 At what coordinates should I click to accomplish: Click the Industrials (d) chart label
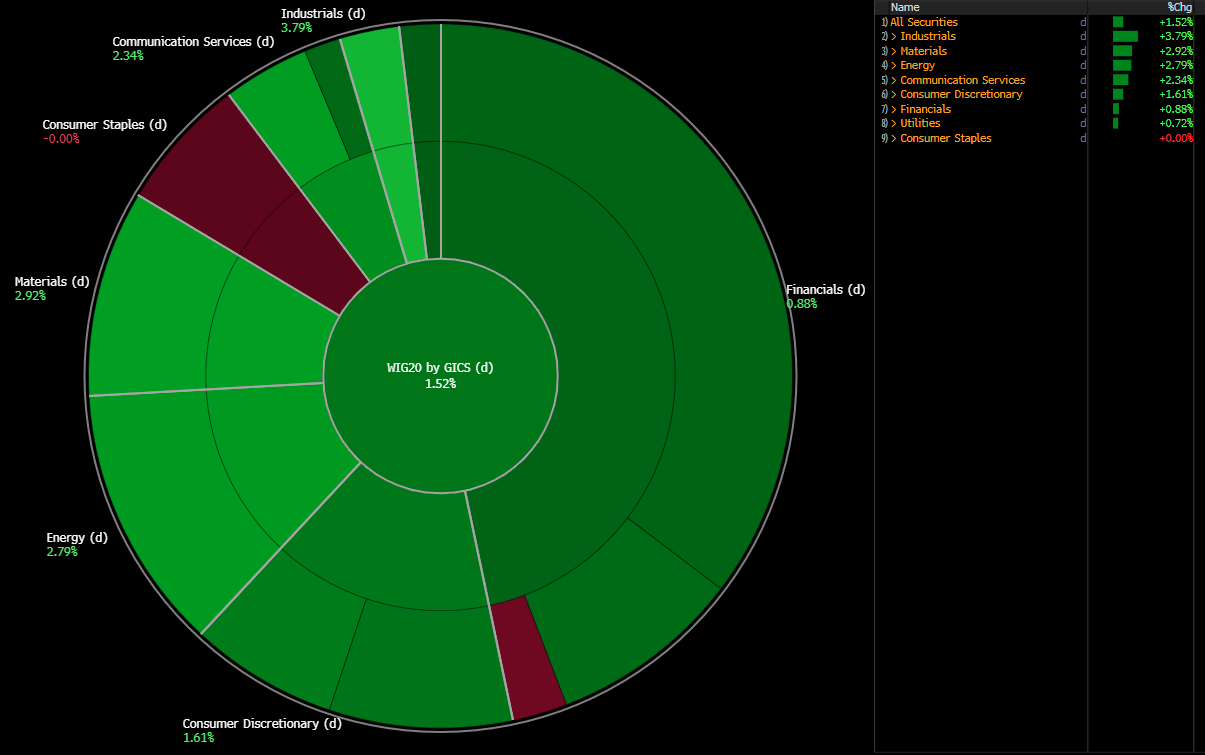[325, 14]
